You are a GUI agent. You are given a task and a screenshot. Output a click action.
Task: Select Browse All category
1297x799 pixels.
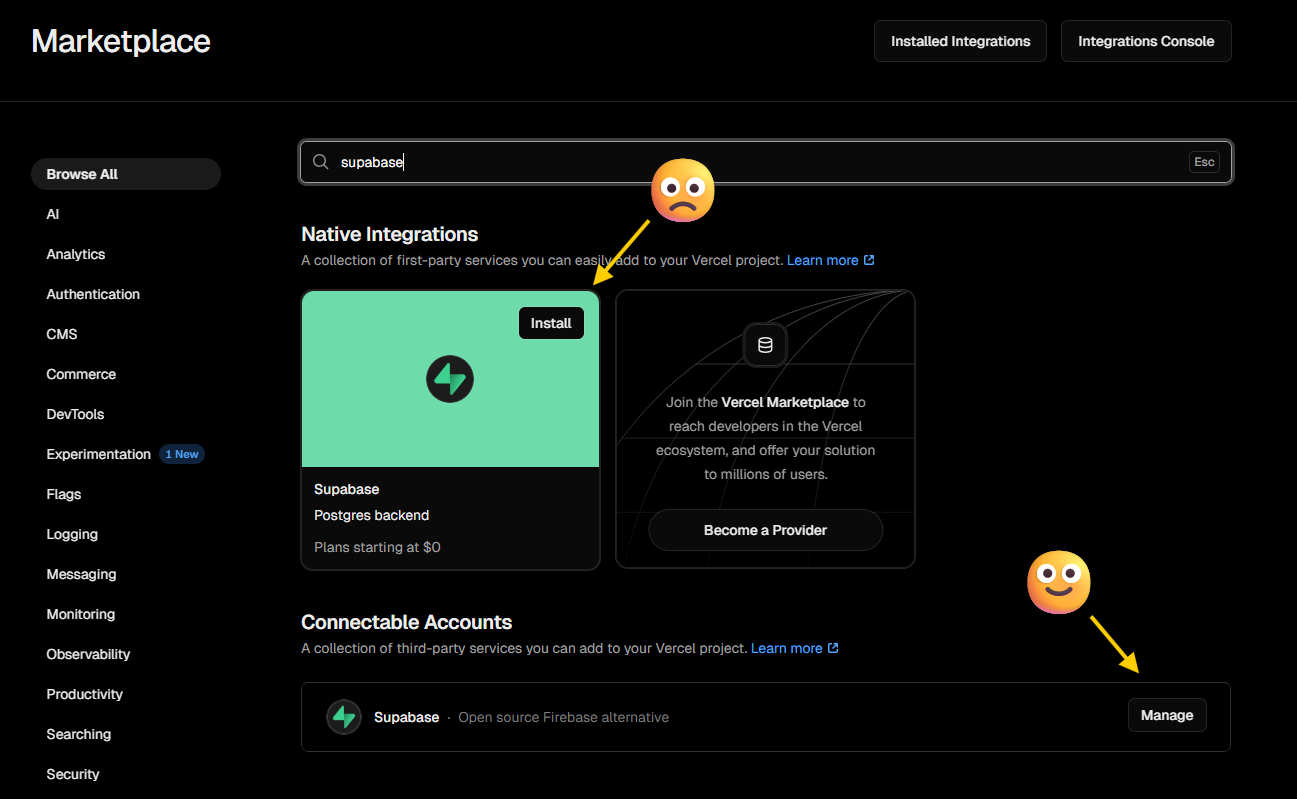(x=126, y=174)
